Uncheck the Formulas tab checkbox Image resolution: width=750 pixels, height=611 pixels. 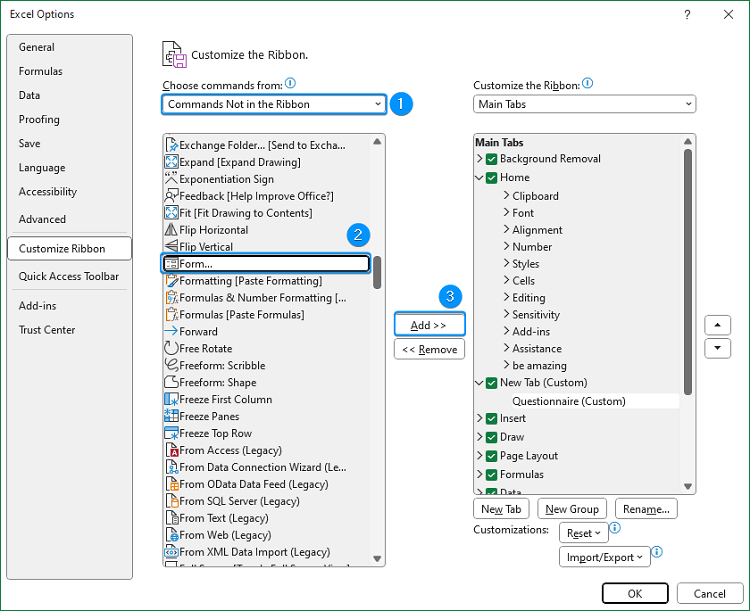[x=491, y=475]
